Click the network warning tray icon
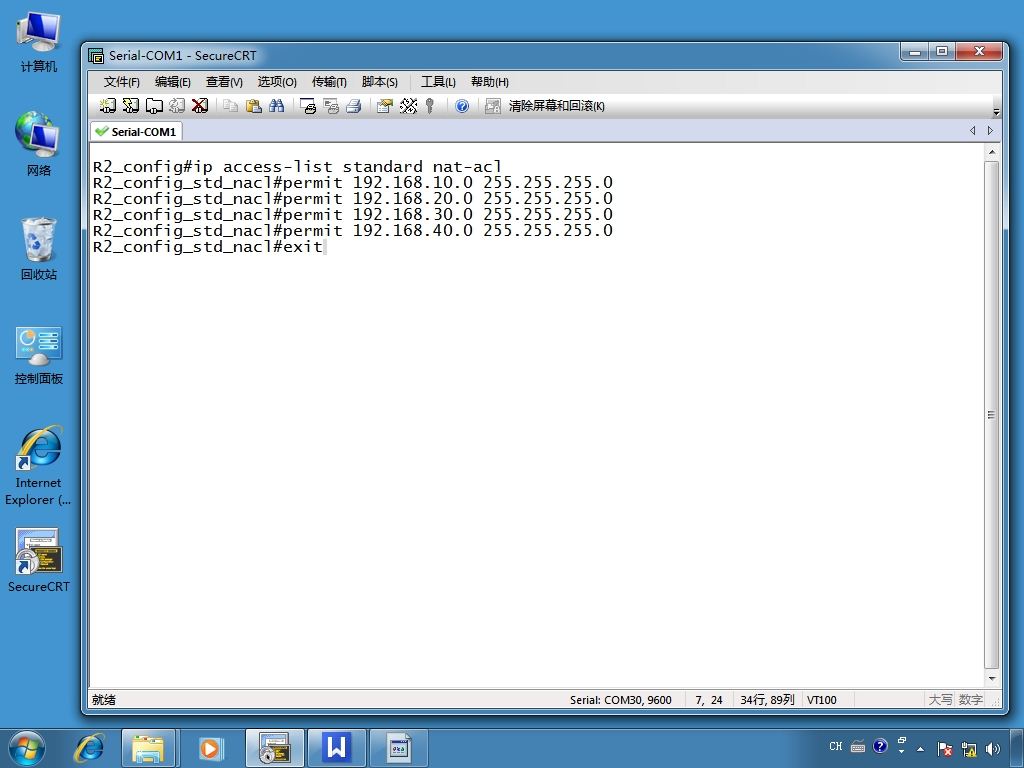 [x=969, y=749]
